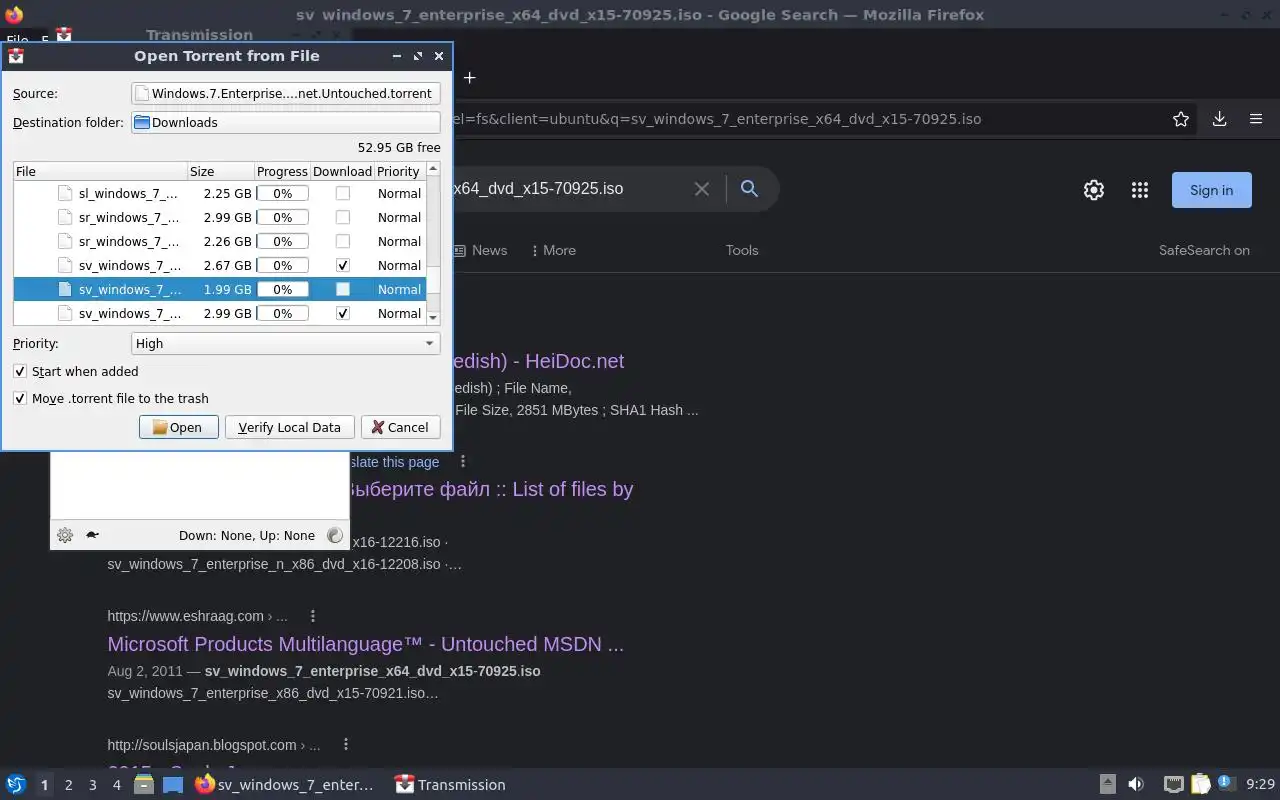The image size is (1280, 800).
Task: Enable download for sl_windows_7 2.25 GB file
Action: tap(343, 193)
